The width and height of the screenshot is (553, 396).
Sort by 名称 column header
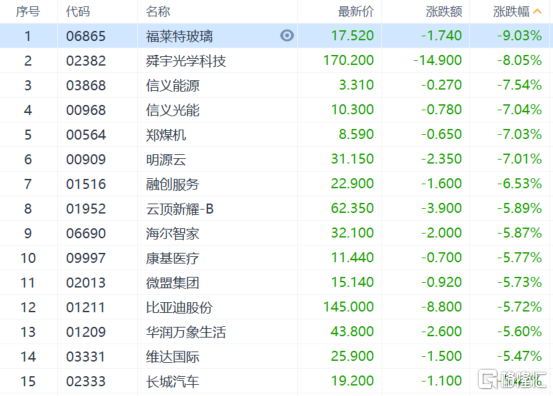click(158, 12)
